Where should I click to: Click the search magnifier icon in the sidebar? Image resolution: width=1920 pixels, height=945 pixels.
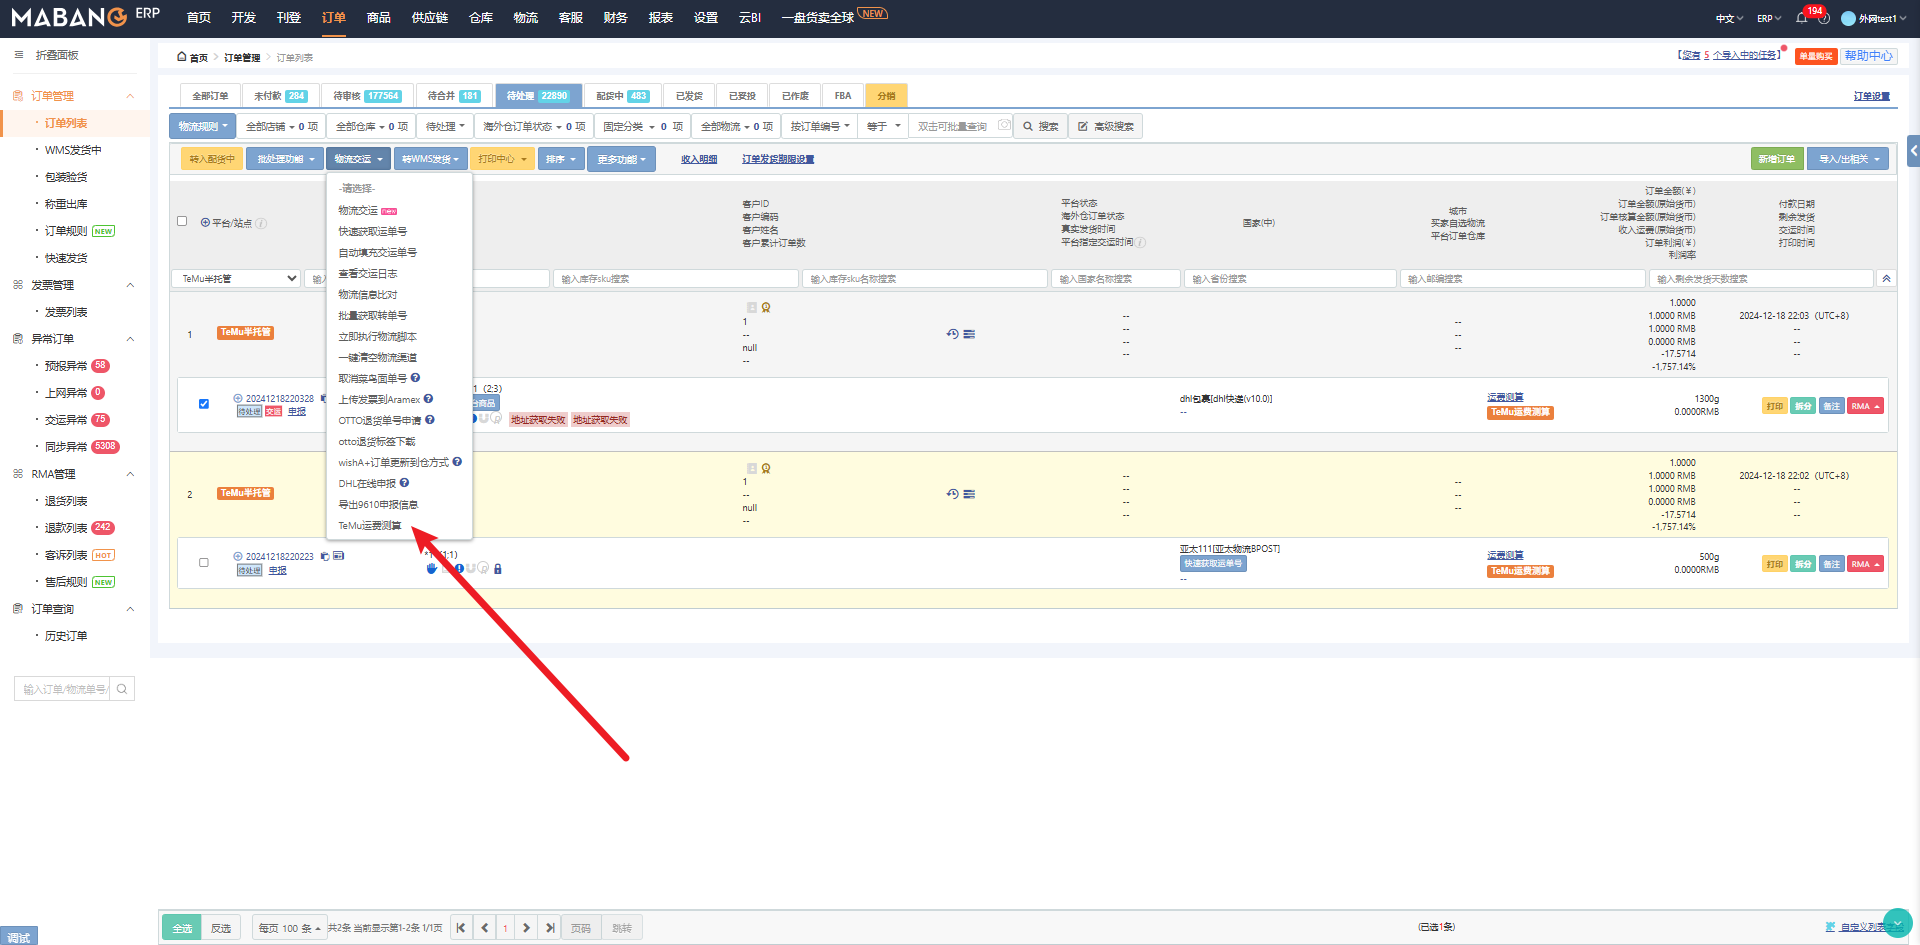122,689
